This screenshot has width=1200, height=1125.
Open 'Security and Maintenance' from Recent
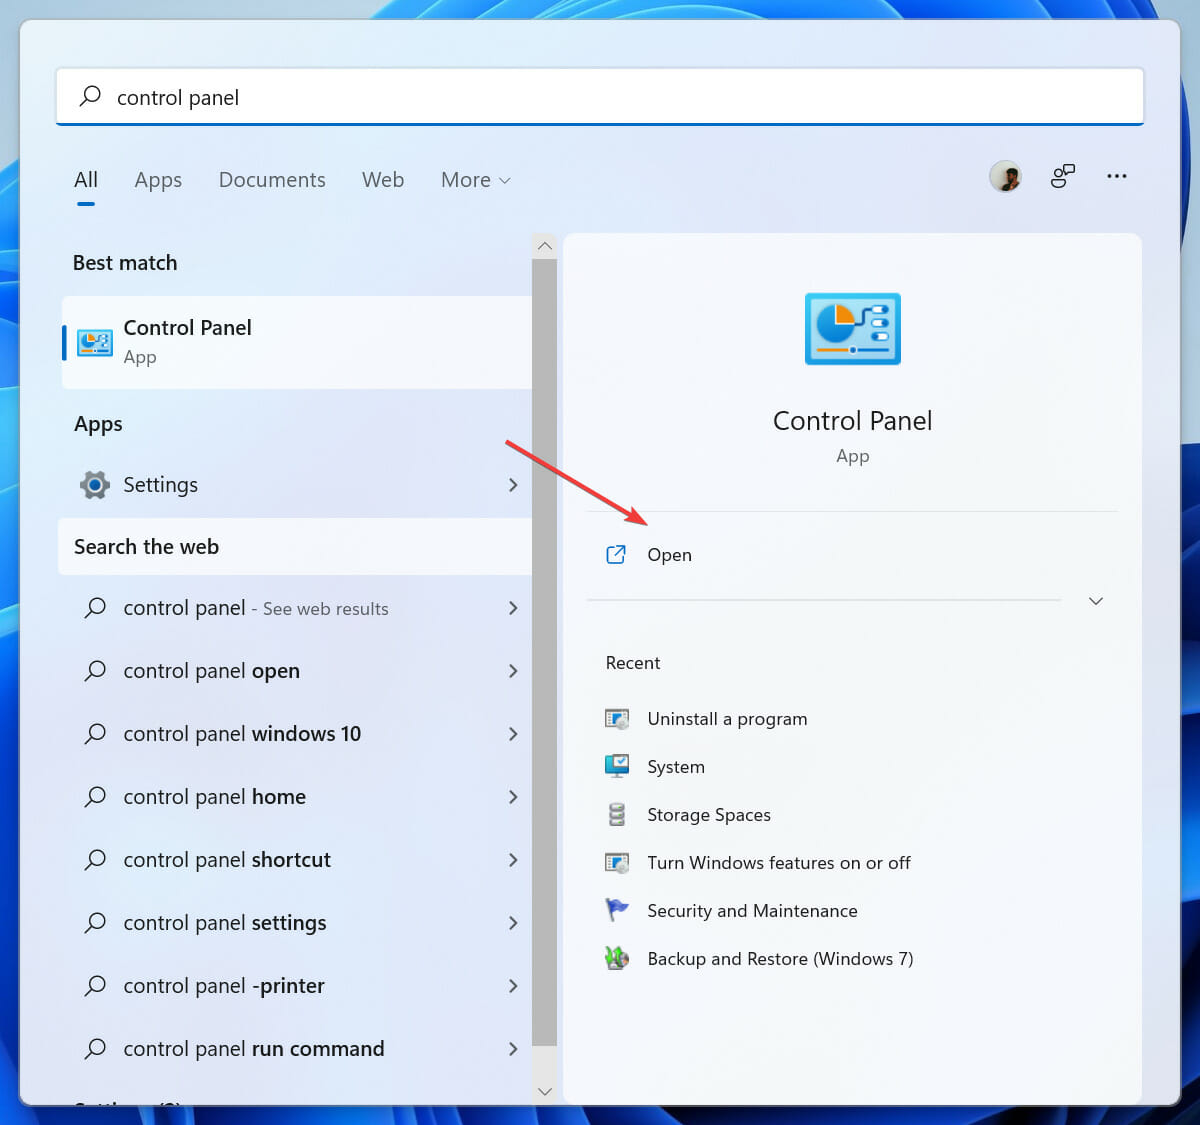752,911
